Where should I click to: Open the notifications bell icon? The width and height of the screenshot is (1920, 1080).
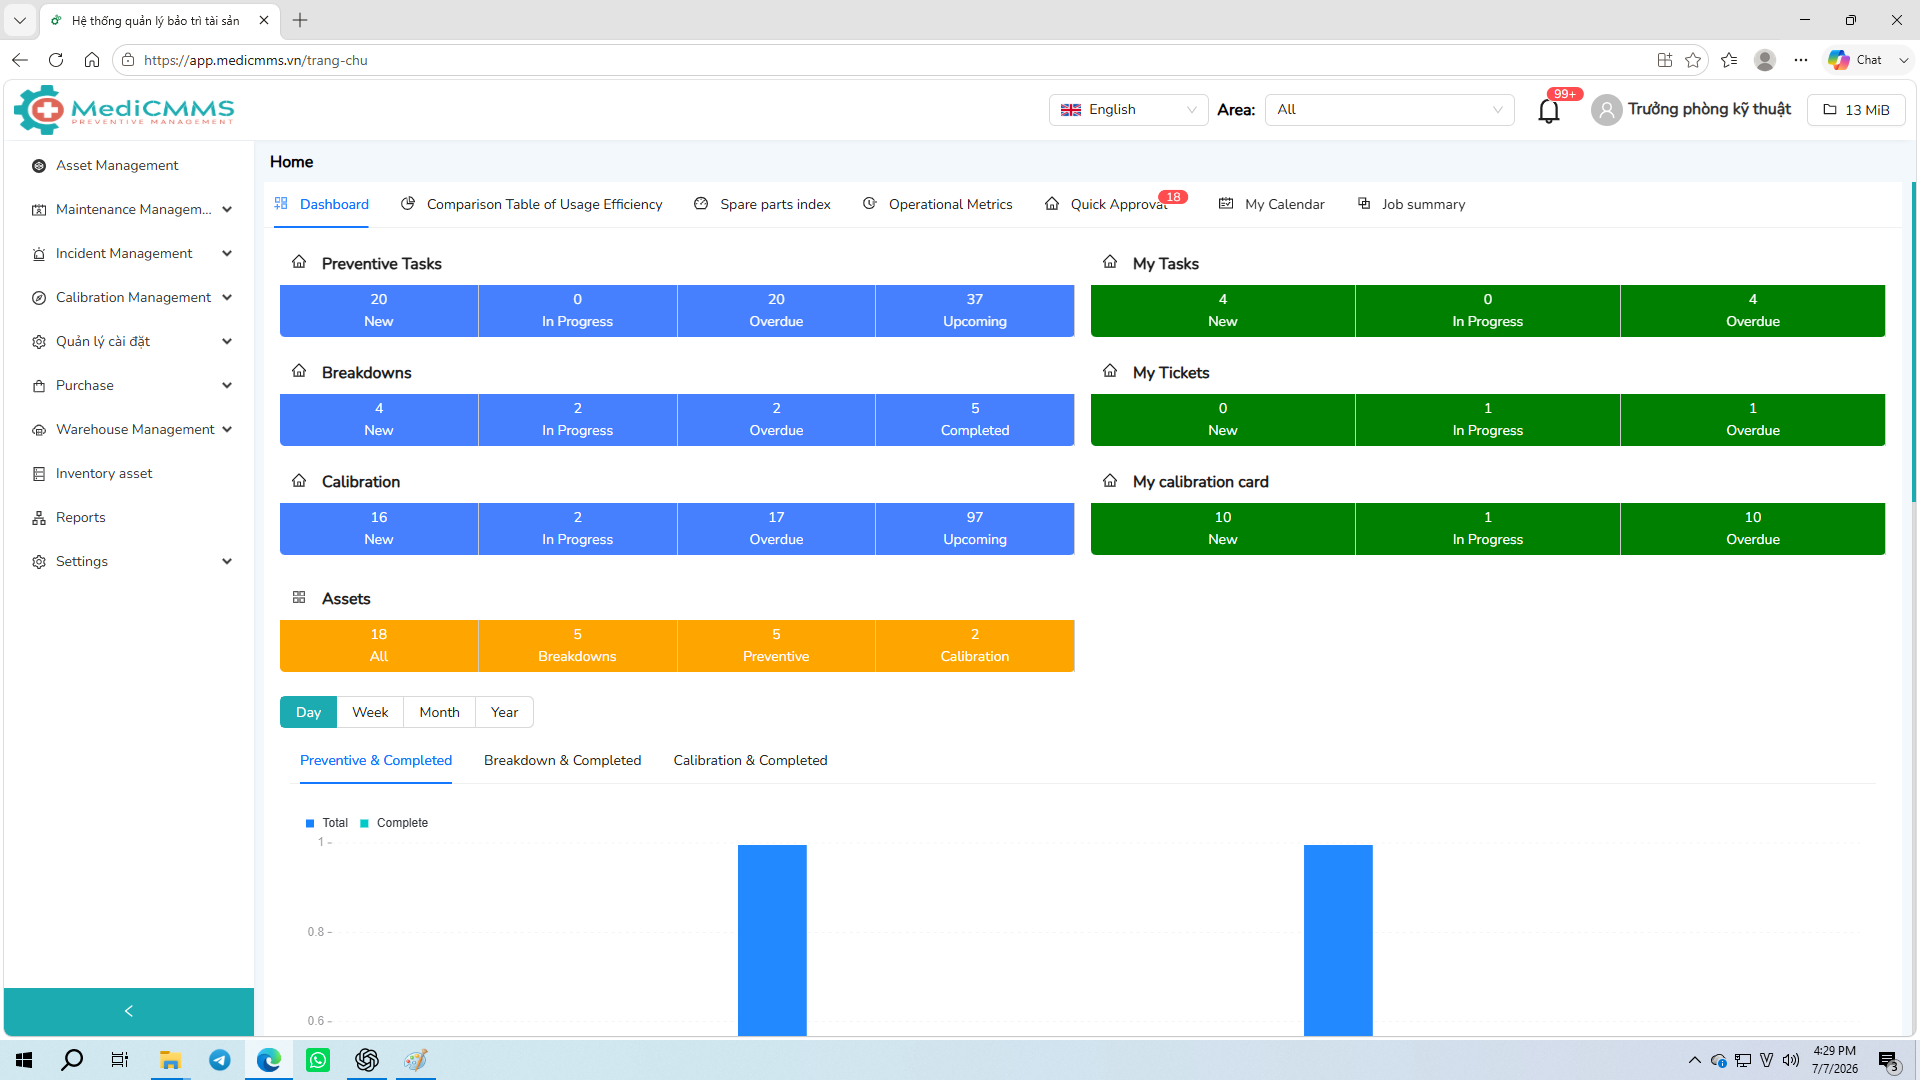click(x=1548, y=110)
